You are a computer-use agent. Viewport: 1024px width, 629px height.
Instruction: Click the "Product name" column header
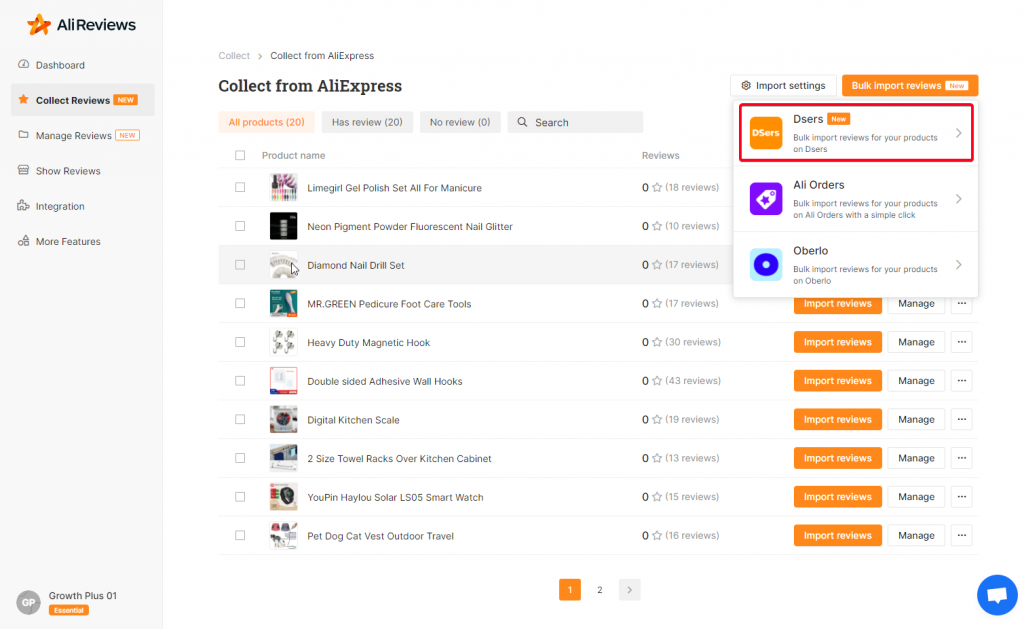click(x=293, y=155)
